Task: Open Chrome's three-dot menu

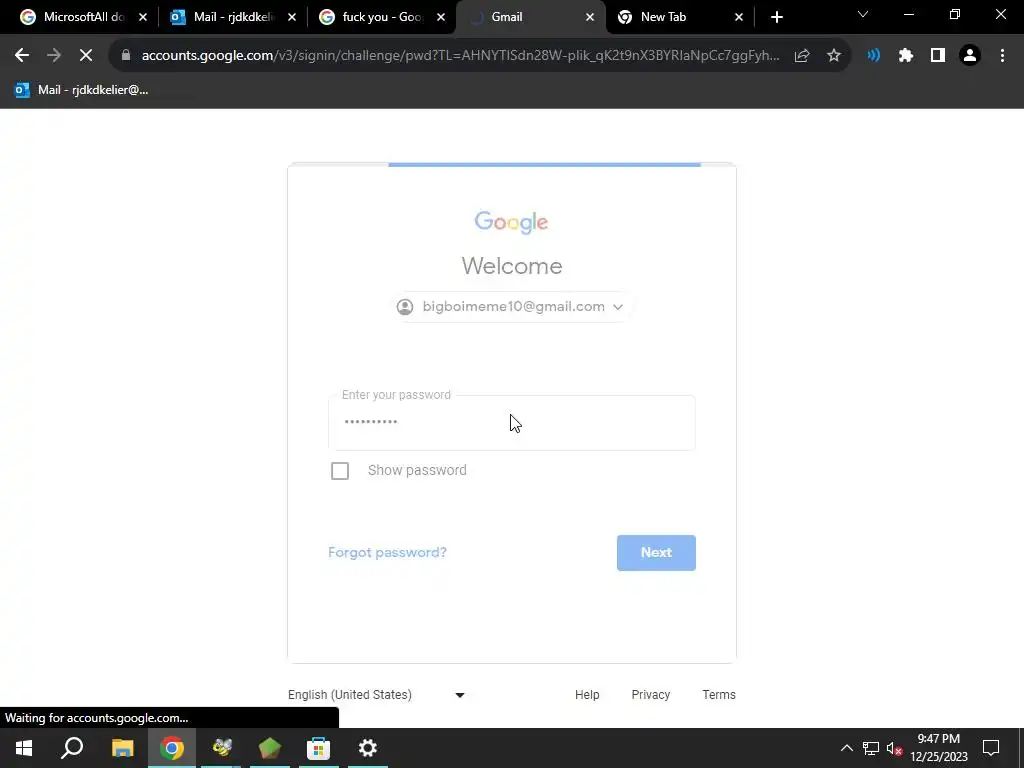Action: click(1002, 56)
